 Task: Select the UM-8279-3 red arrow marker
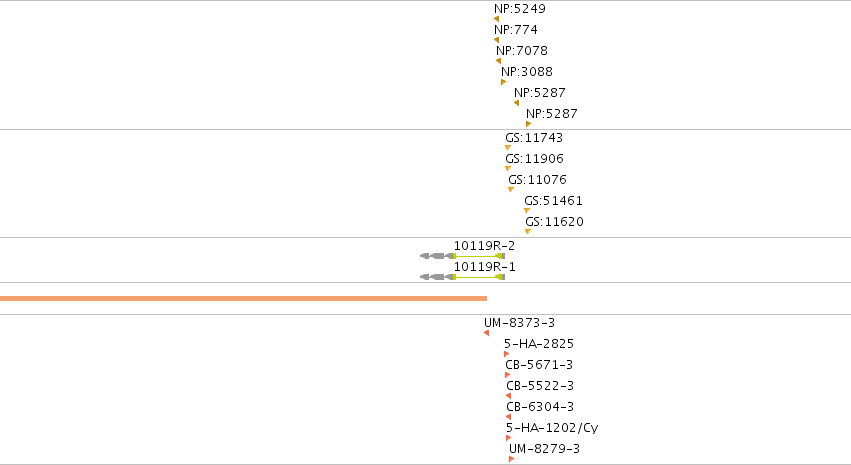(x=511, y=459)
